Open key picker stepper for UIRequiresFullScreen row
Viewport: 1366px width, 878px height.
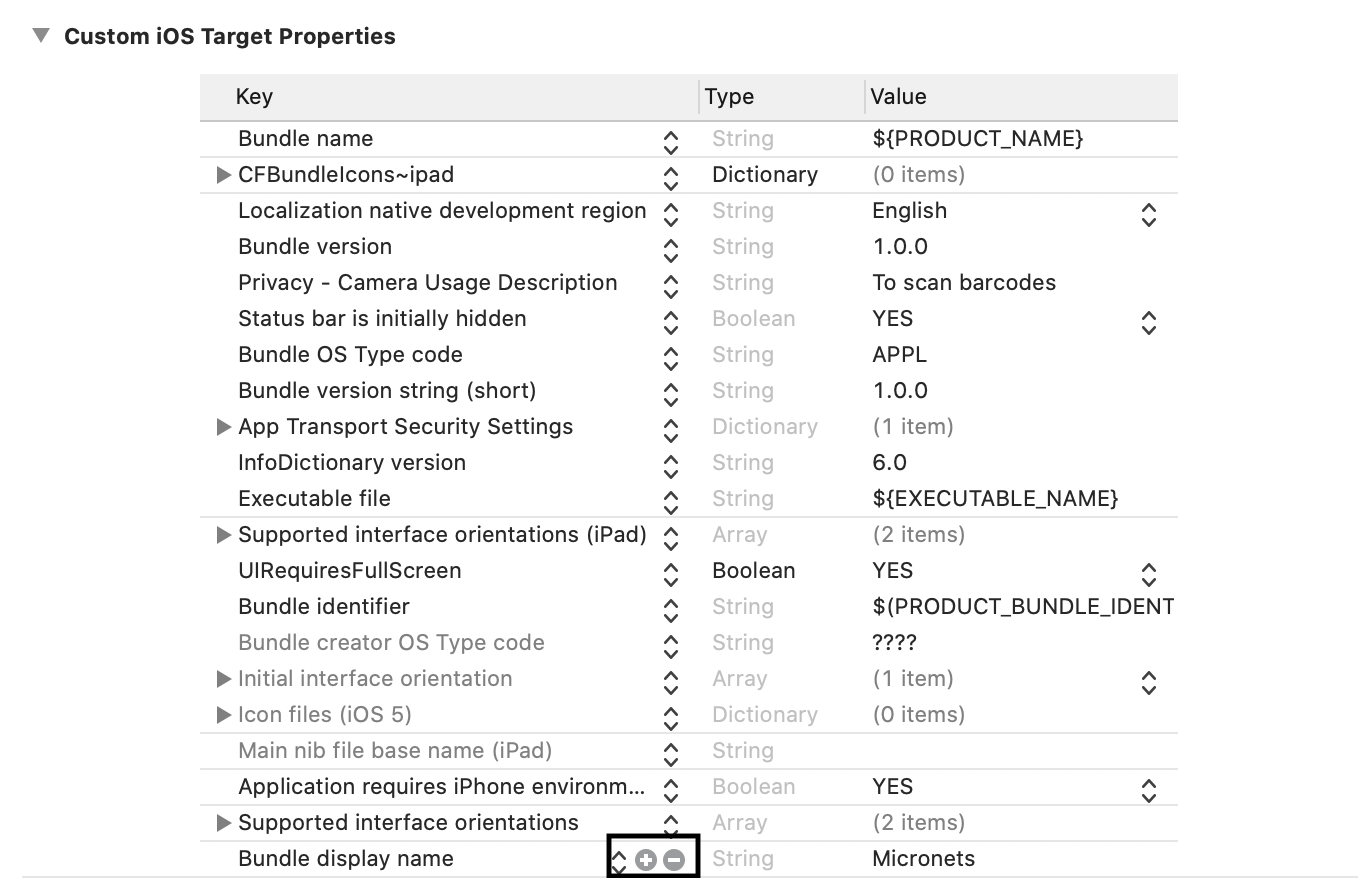click(x=671, y=574)
